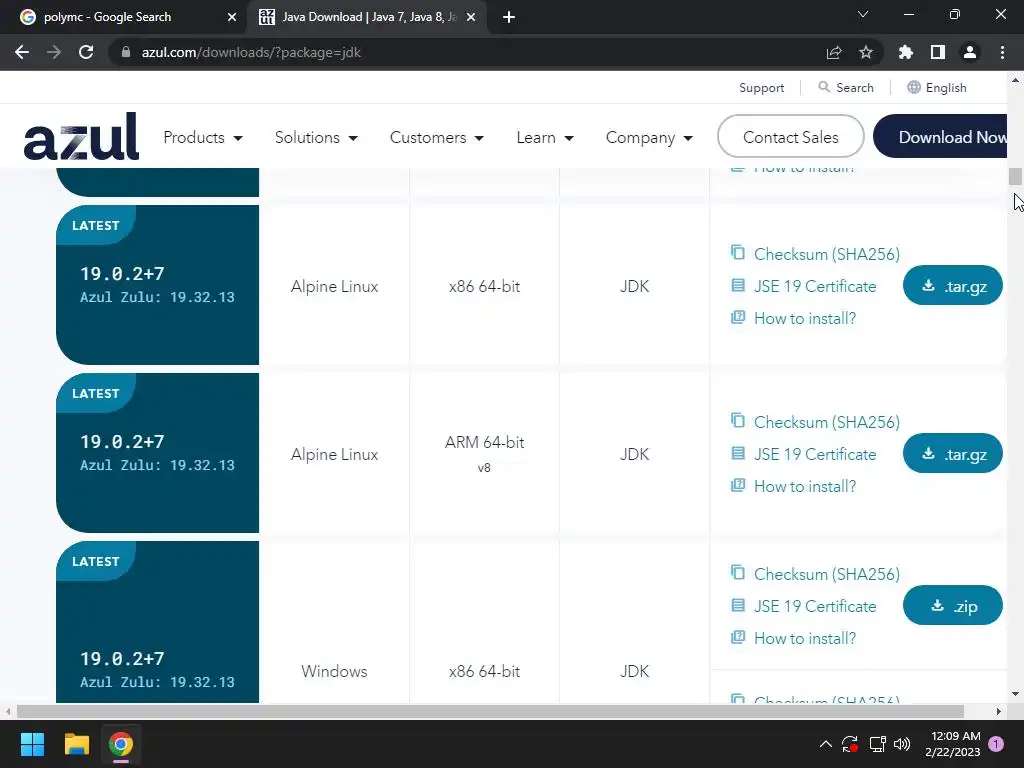Click the Search magnifier in header

tap(824, 87)
